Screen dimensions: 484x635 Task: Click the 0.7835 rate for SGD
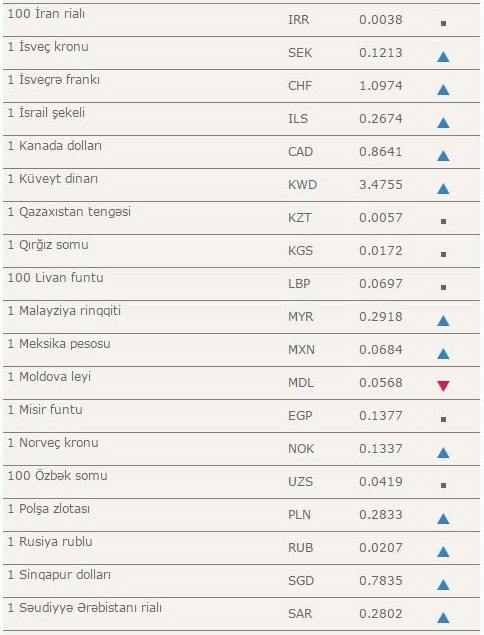coord(381,581)
